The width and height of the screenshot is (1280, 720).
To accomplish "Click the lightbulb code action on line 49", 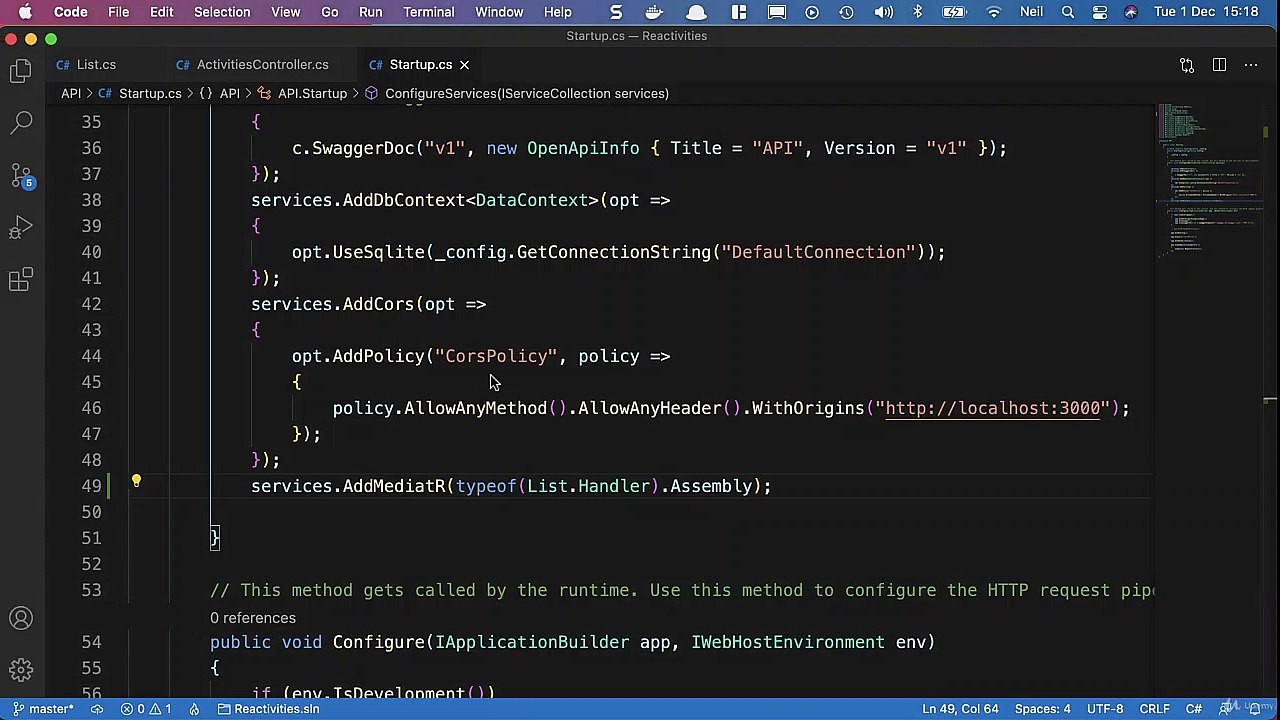I will [x=136, y=482].
